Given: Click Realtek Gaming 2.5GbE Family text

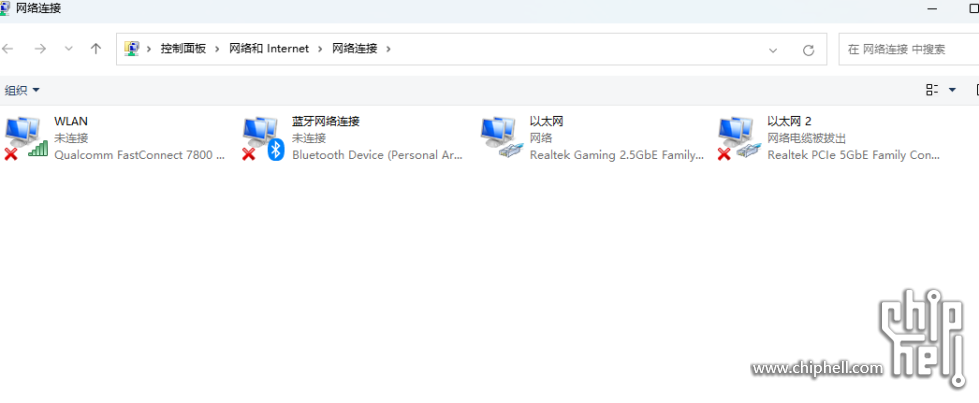Looking at the screenshot, I should (617, 155).
